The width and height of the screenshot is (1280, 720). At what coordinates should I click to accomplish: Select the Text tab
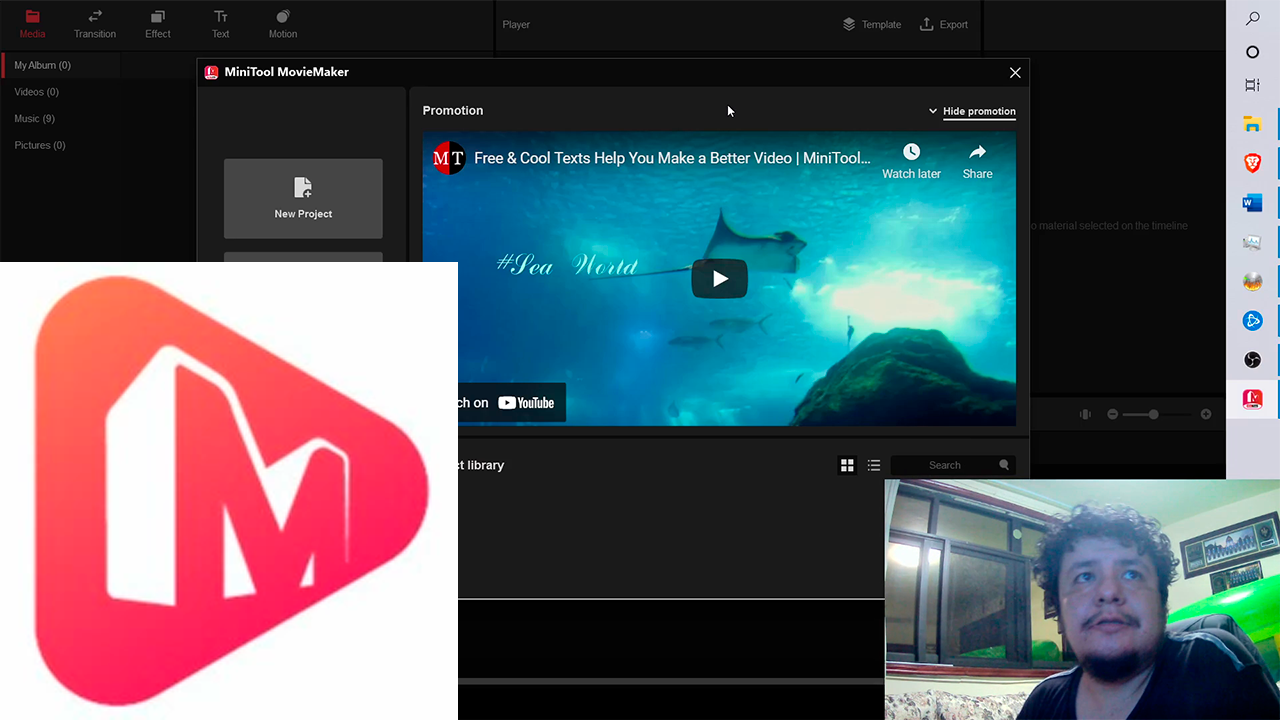[221, 24]
